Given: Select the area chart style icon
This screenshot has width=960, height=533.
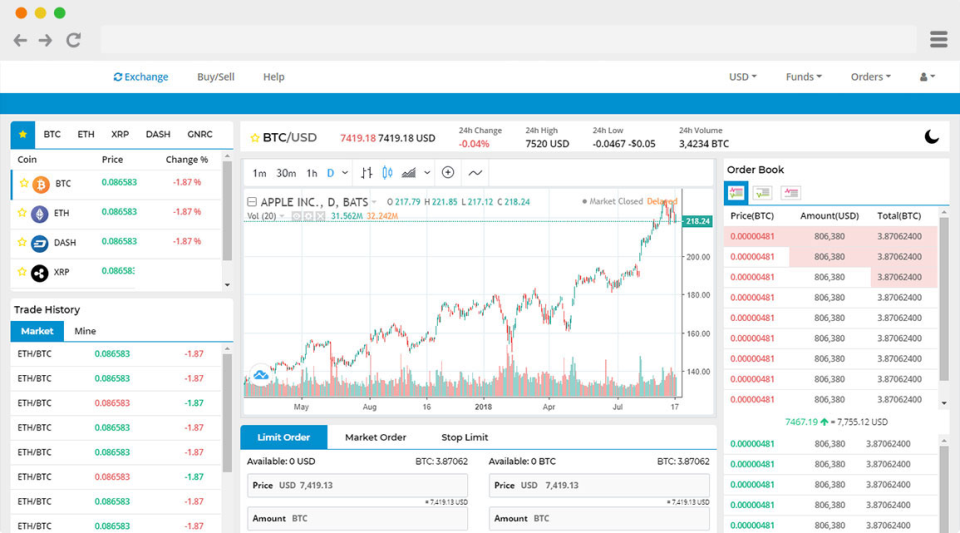Looking at the screenshot, I should pos(408,173).
